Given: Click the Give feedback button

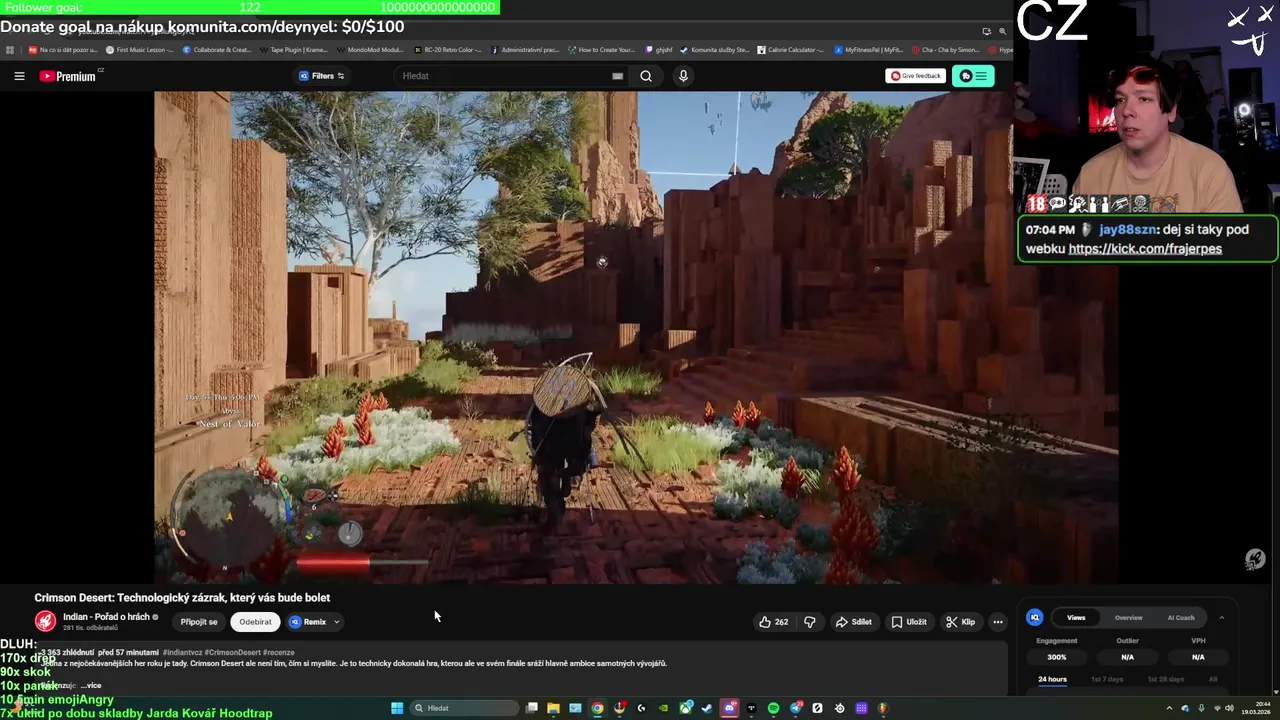Looking at the screenshot, I should [x=915, y=76].
